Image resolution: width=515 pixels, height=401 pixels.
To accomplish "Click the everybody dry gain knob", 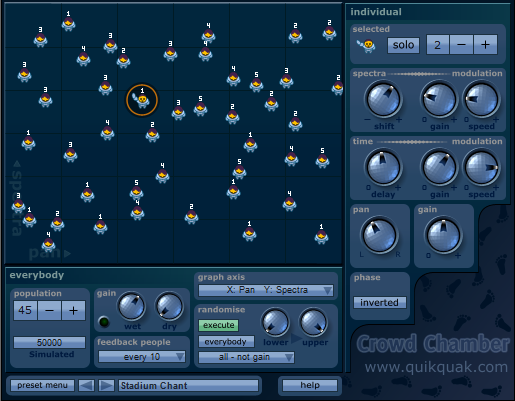I will coord(169,307).
